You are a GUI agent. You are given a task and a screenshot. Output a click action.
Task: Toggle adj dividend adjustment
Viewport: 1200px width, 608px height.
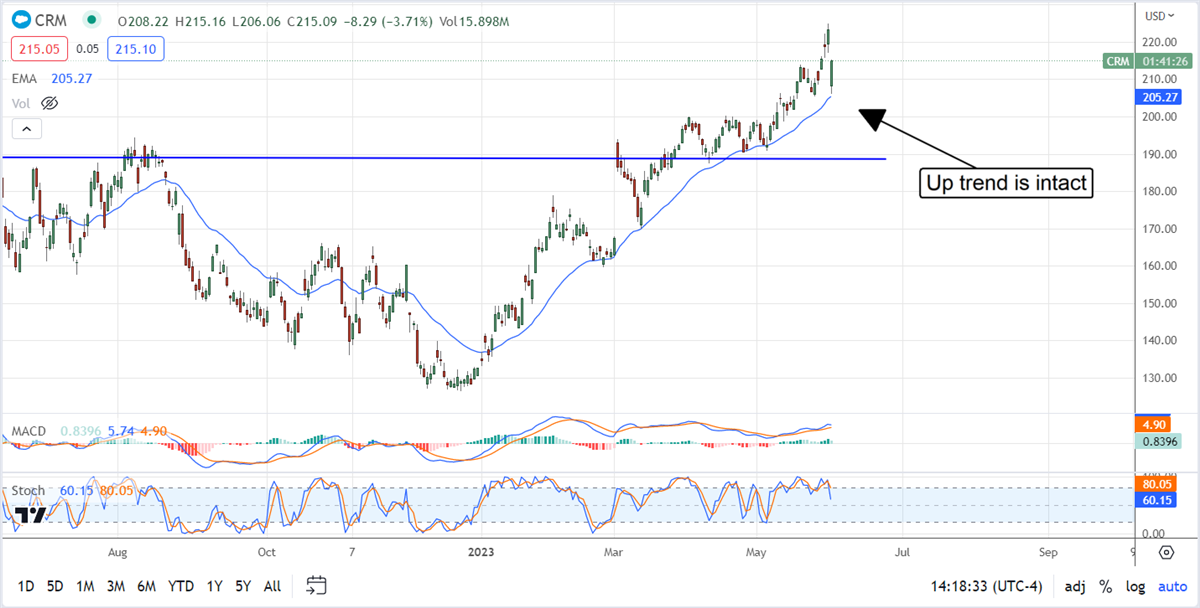pos(1075,585)
